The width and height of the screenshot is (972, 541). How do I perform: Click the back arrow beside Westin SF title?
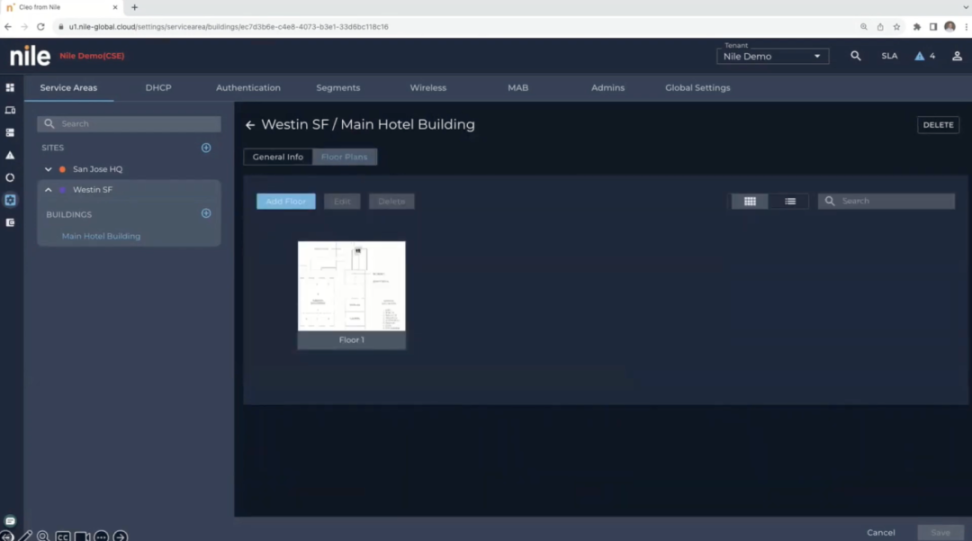(250, 126)
